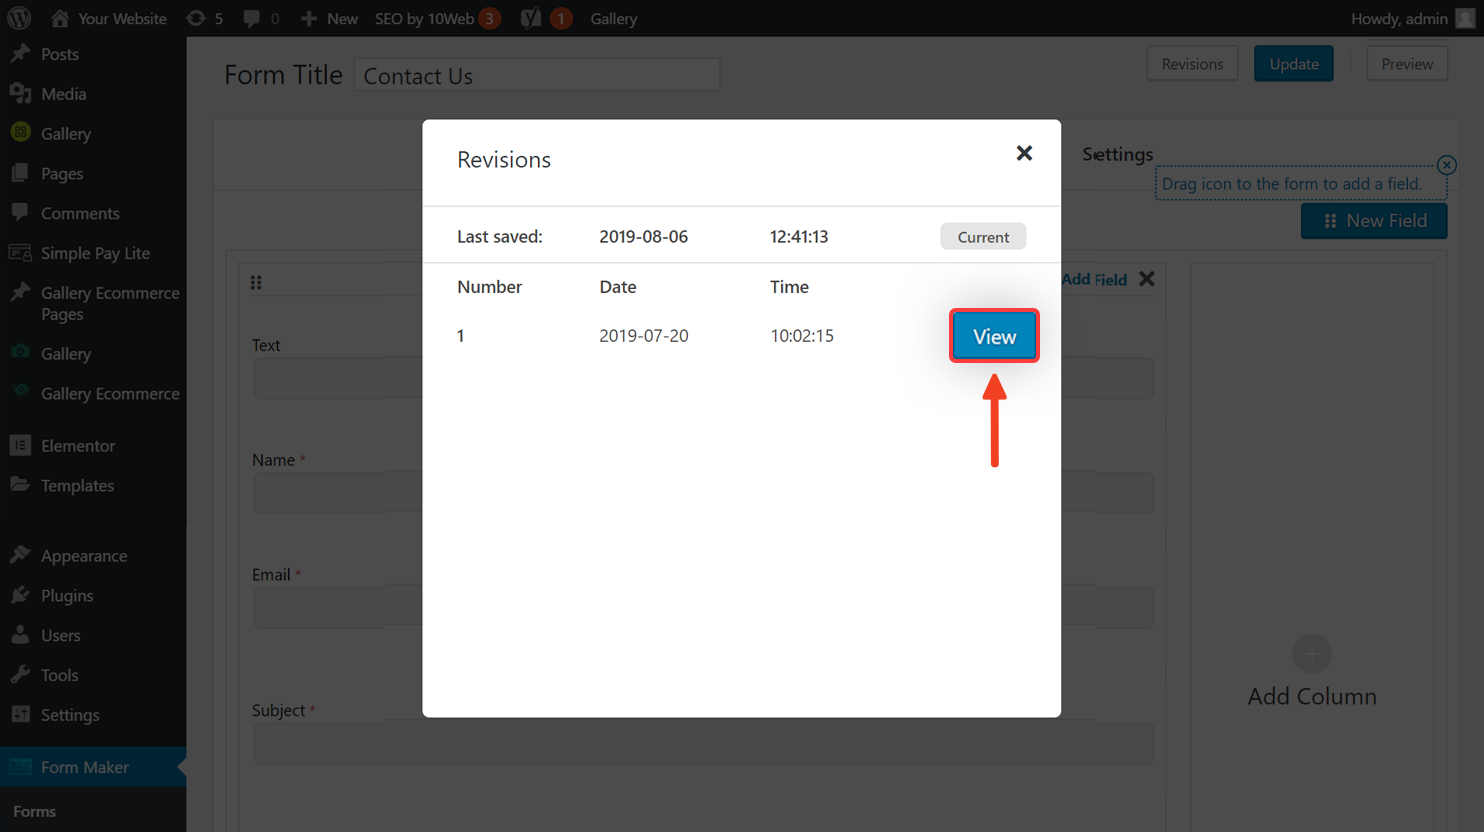Viewport: 1484px width, 832px height.
Task: Click the Email field label
Action: (x=271, y=574)
